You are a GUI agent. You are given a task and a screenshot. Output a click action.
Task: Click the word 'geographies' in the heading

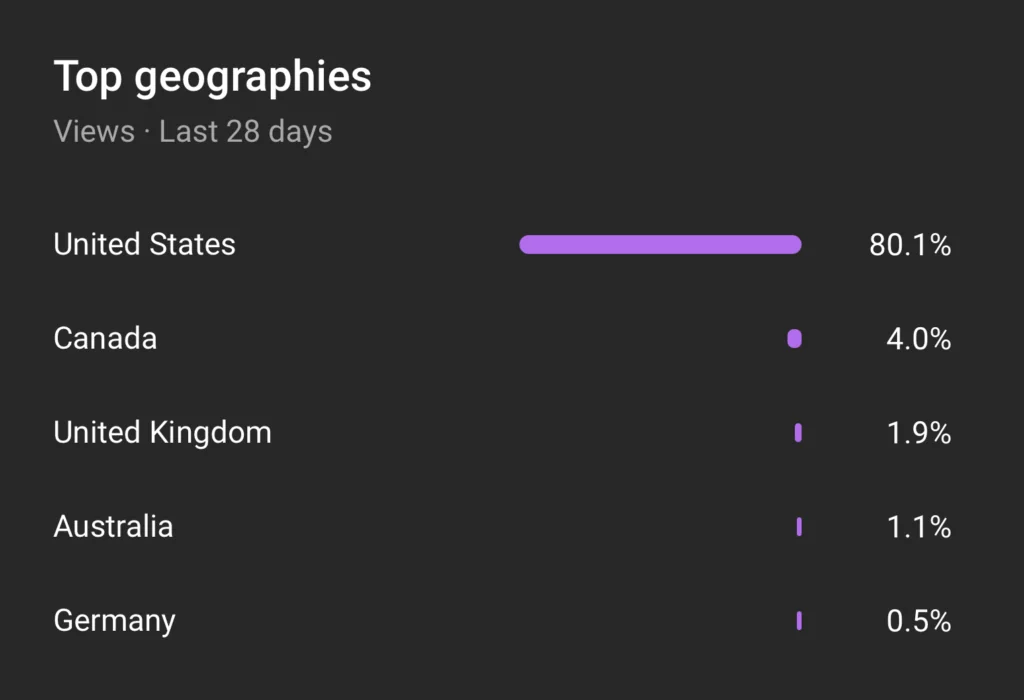tap(252, 78)
